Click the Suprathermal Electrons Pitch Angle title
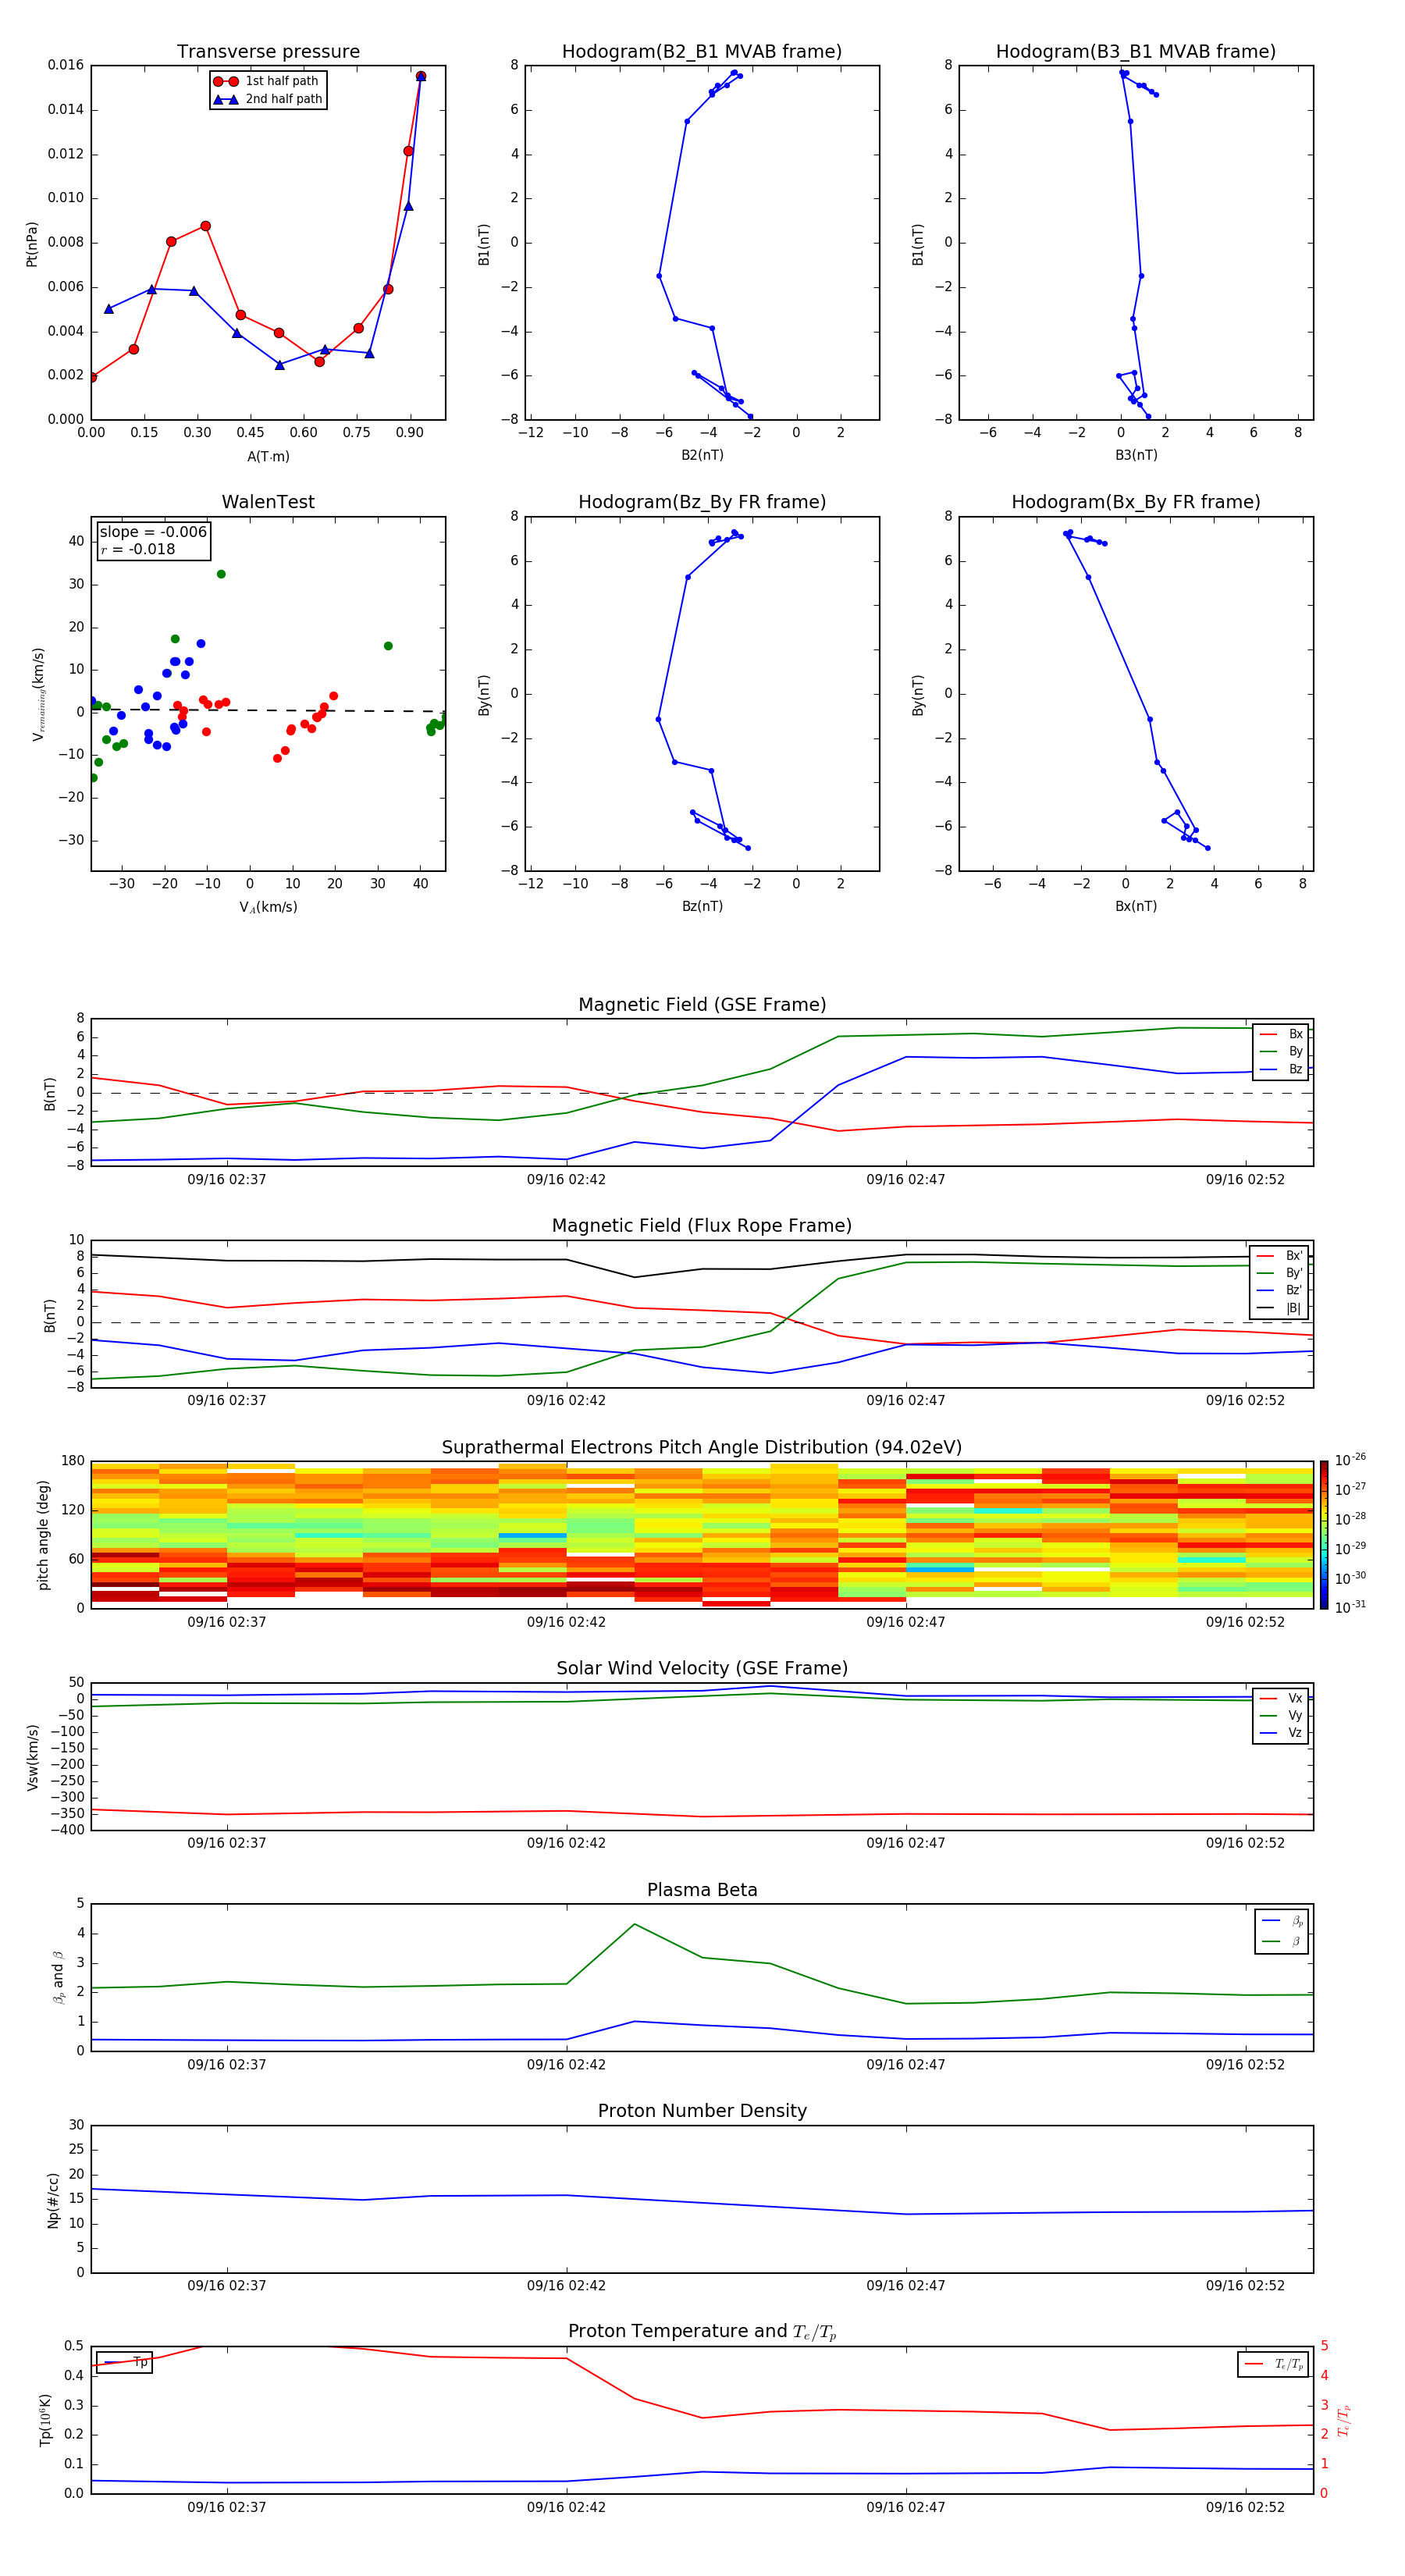This screenshot has height=2576, width=1405. (702, 1448)
